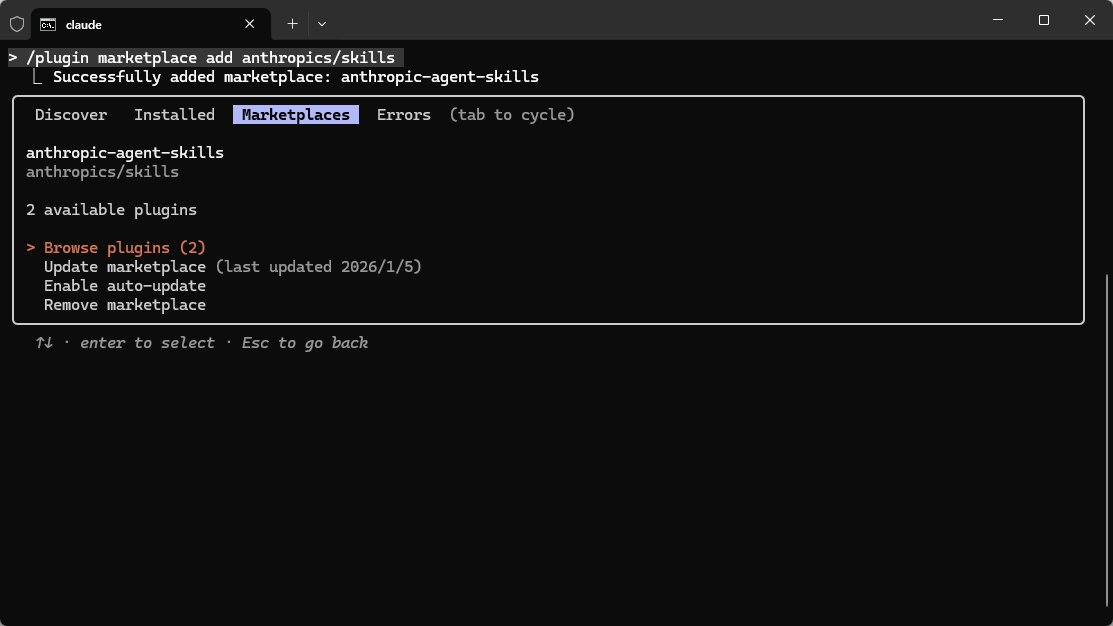
Task: Switch to the Discover tab
Action: click(71, 115)
